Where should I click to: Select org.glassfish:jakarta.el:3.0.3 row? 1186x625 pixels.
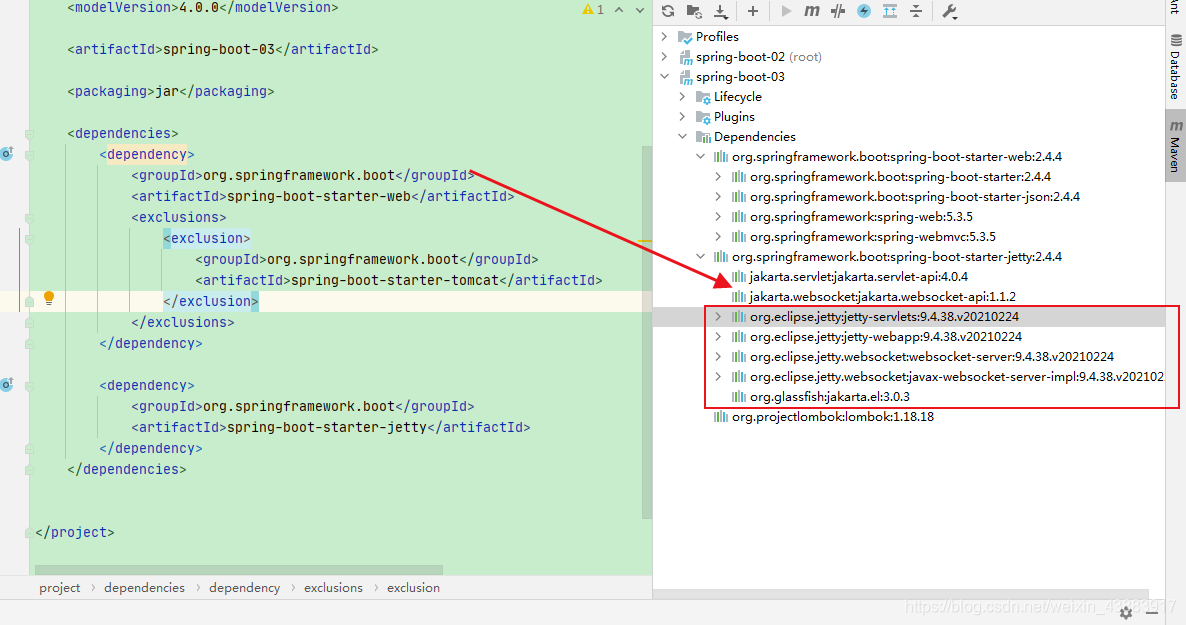(x=830, y=396)
